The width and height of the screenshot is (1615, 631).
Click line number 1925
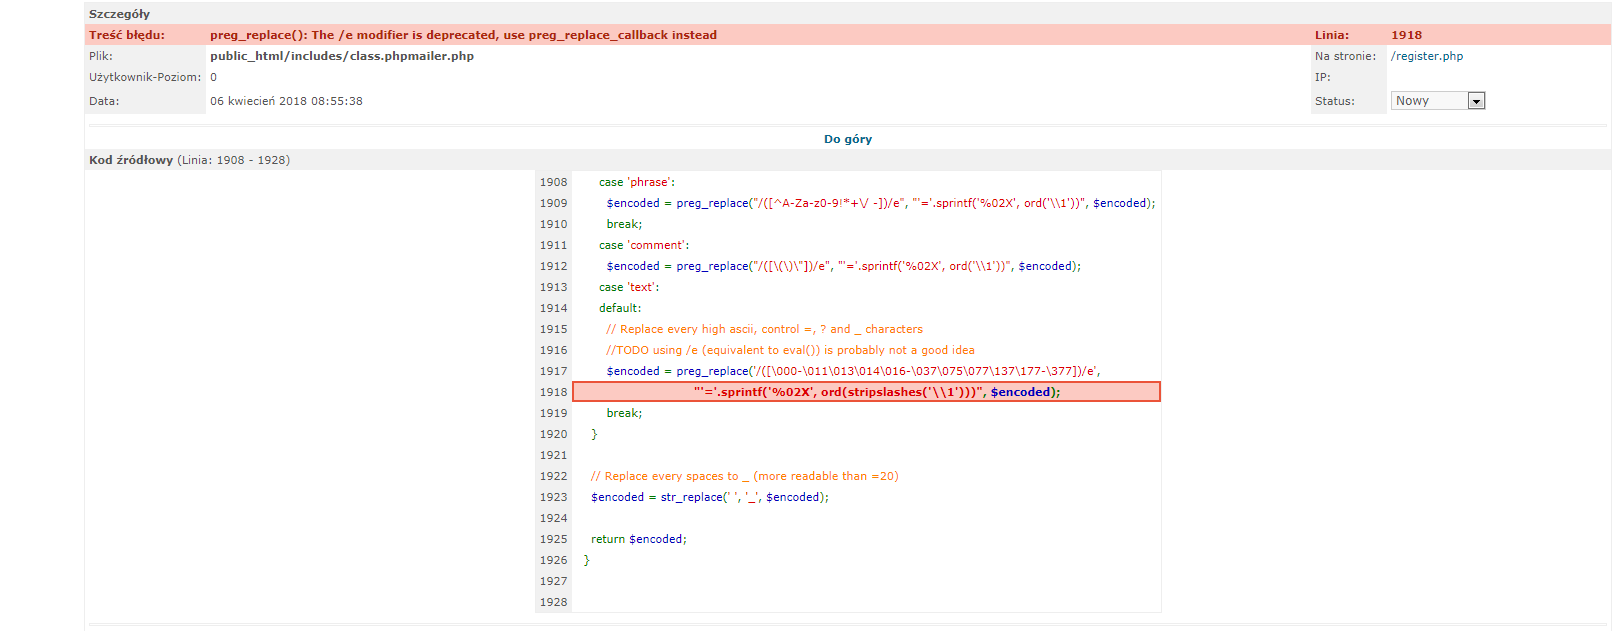(x=553, y=539)
